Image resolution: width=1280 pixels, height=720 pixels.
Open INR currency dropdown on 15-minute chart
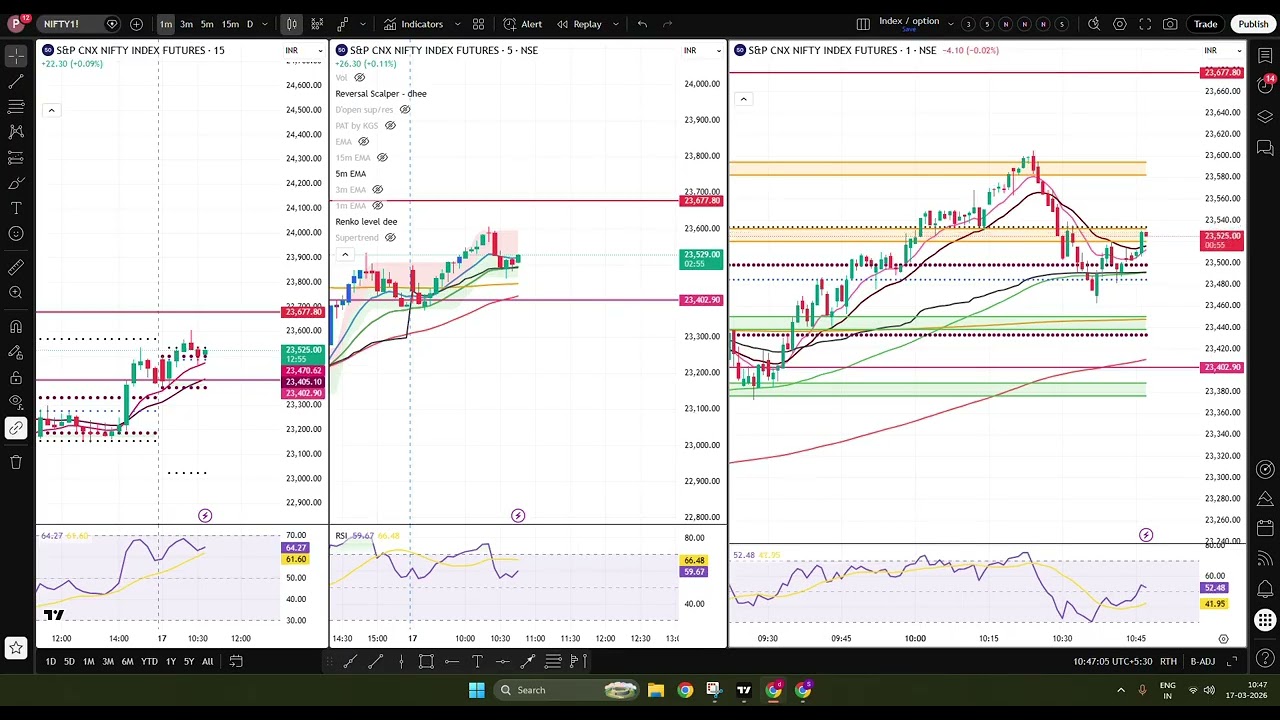tap(304, 50)
